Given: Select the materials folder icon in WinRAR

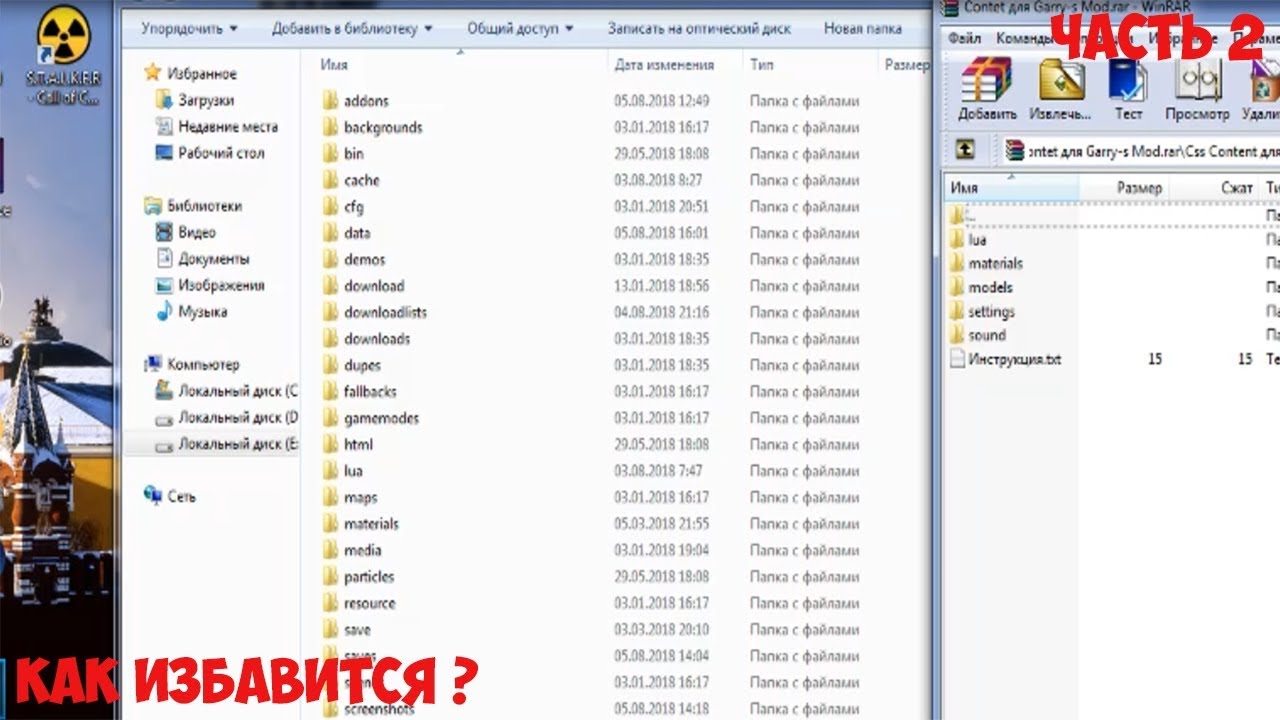Looking at the screenshot, I should (x=957, y=263).
